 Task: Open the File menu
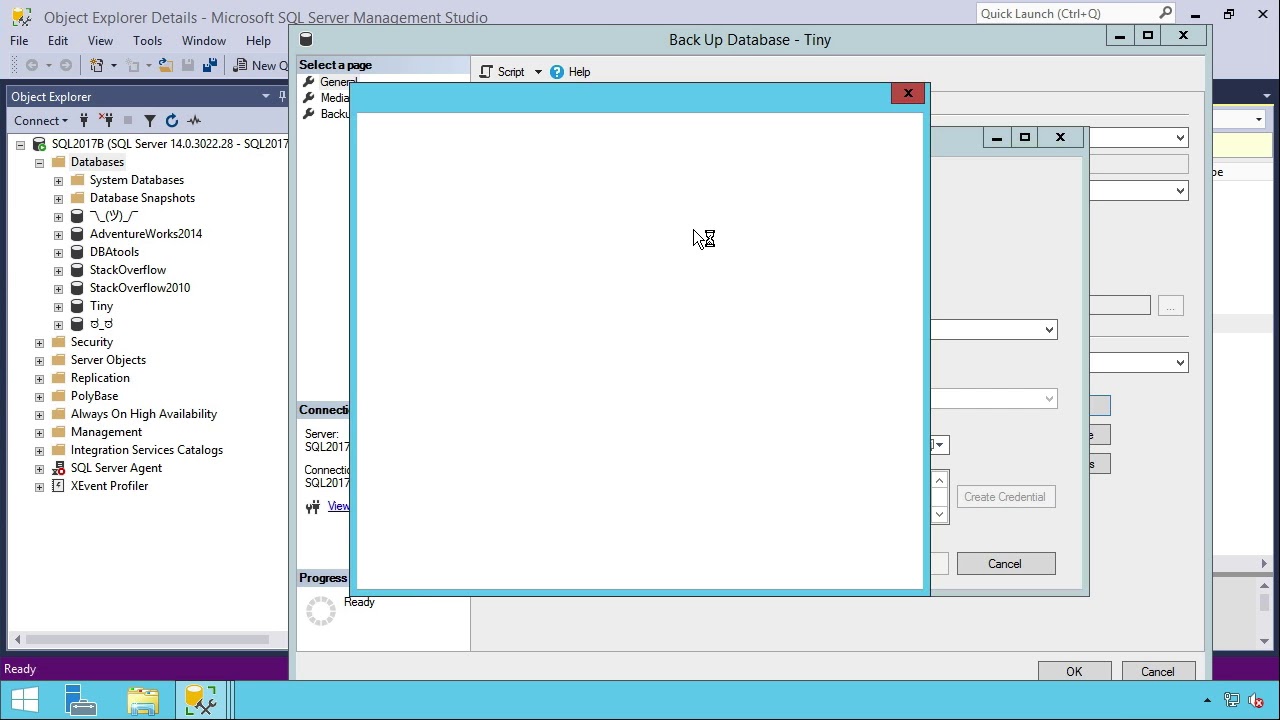tap(19, 41)
